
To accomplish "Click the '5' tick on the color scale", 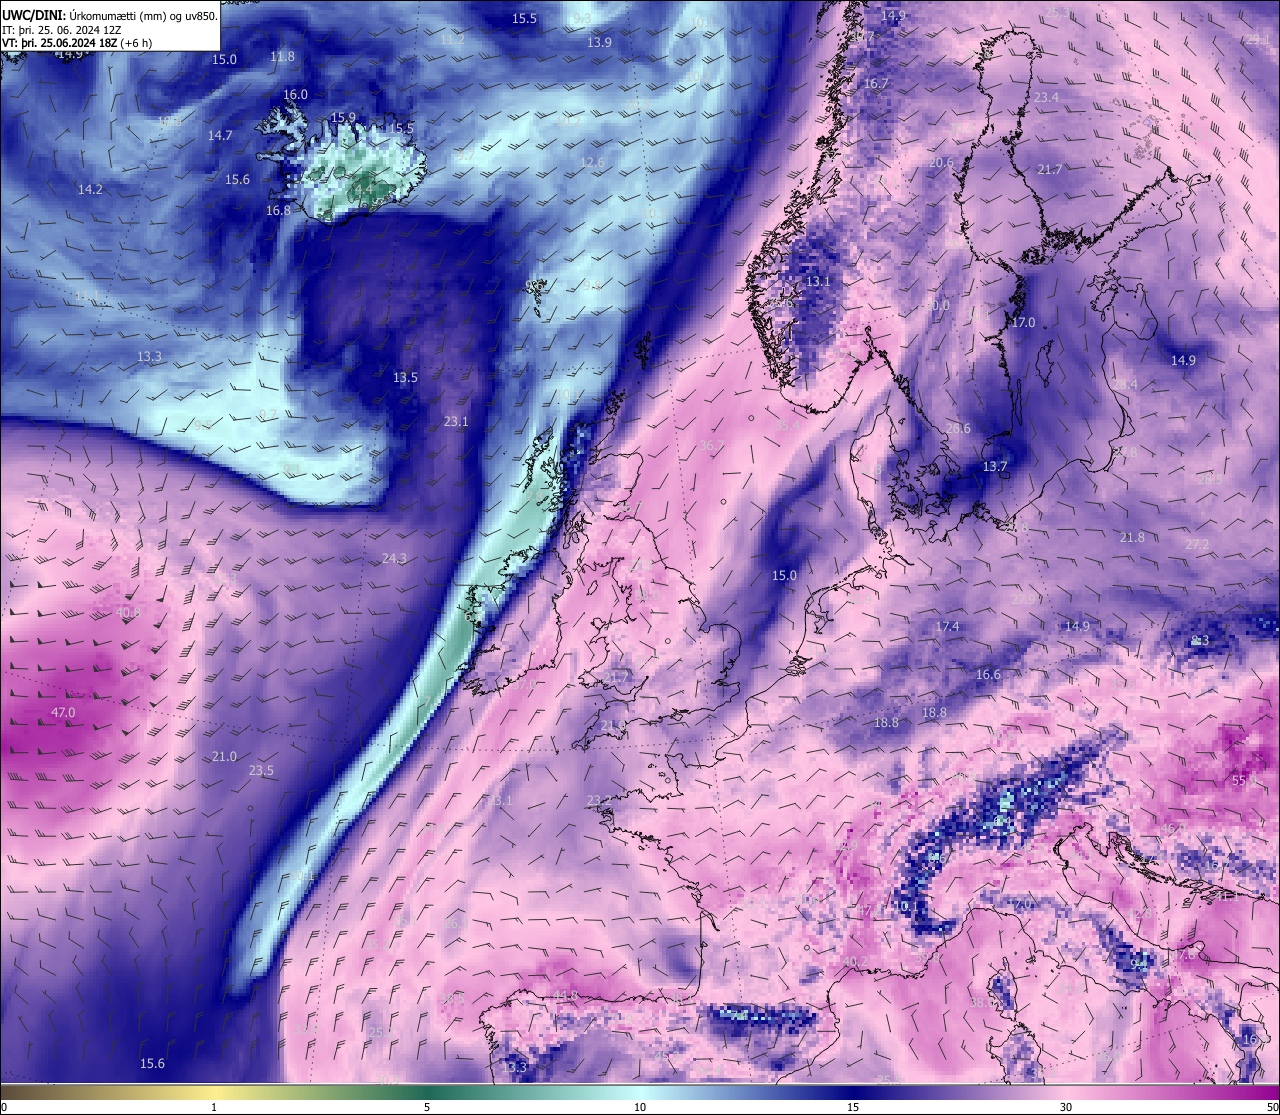I will [427, 1106].
